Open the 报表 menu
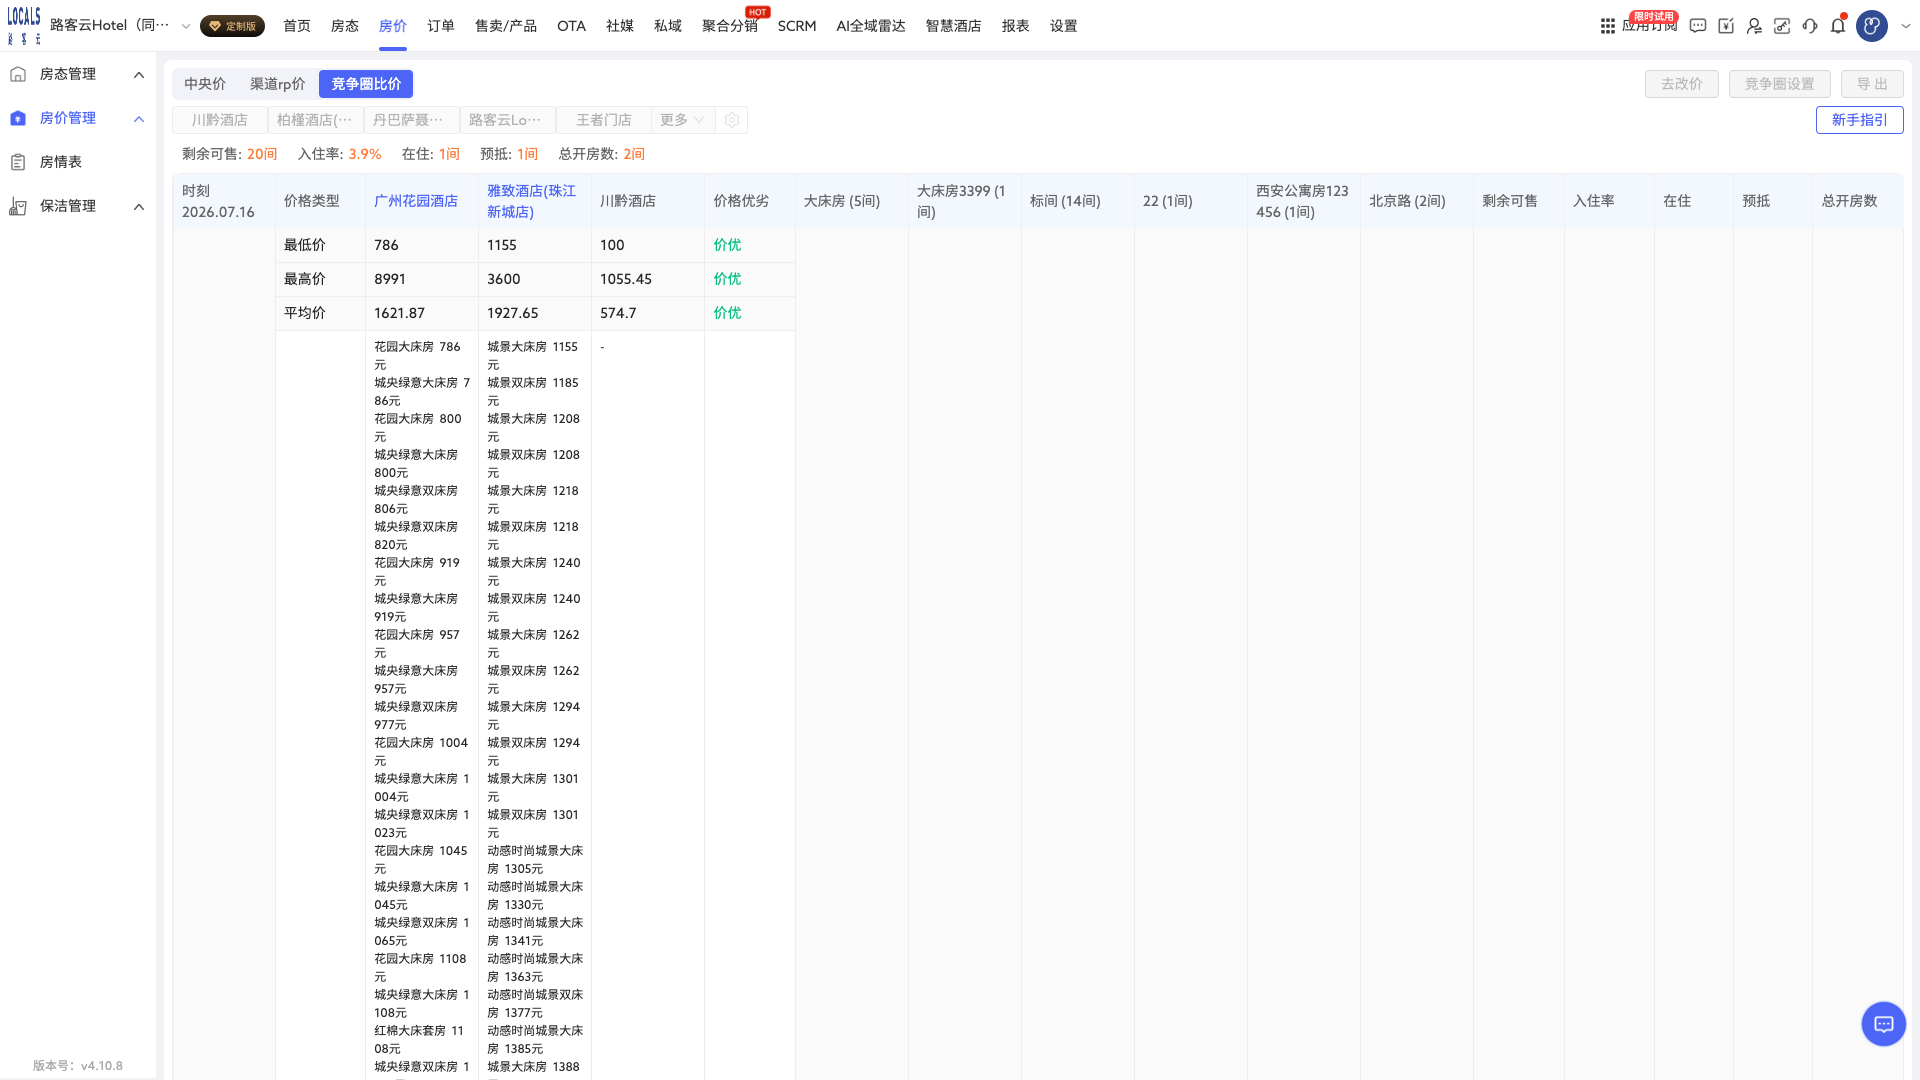1920x1080 pixels. (x=1015, y=26)
